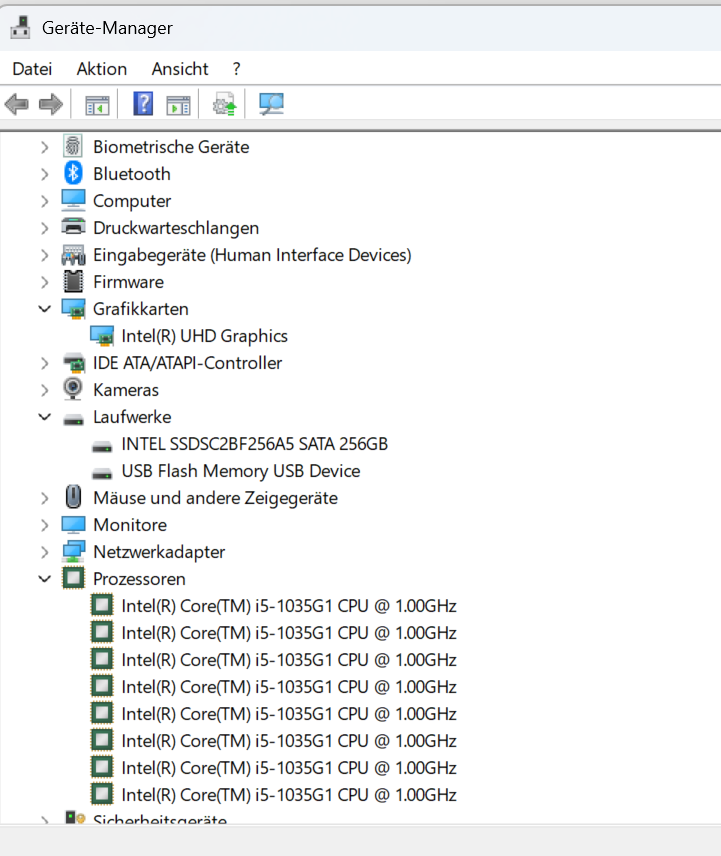This screenshot has height=856, width=721.
Task: Click the Intel(R) UHD Graphics device icon
Action: (x=102, y=336)
